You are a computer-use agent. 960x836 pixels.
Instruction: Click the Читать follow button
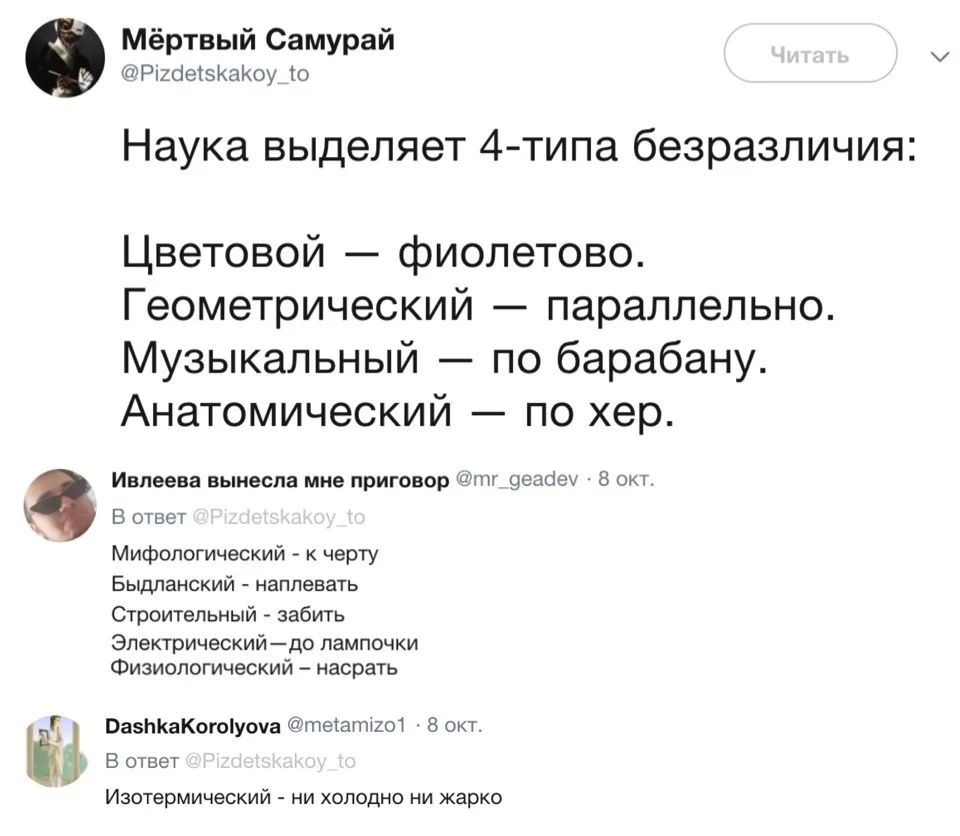(810, 54)
